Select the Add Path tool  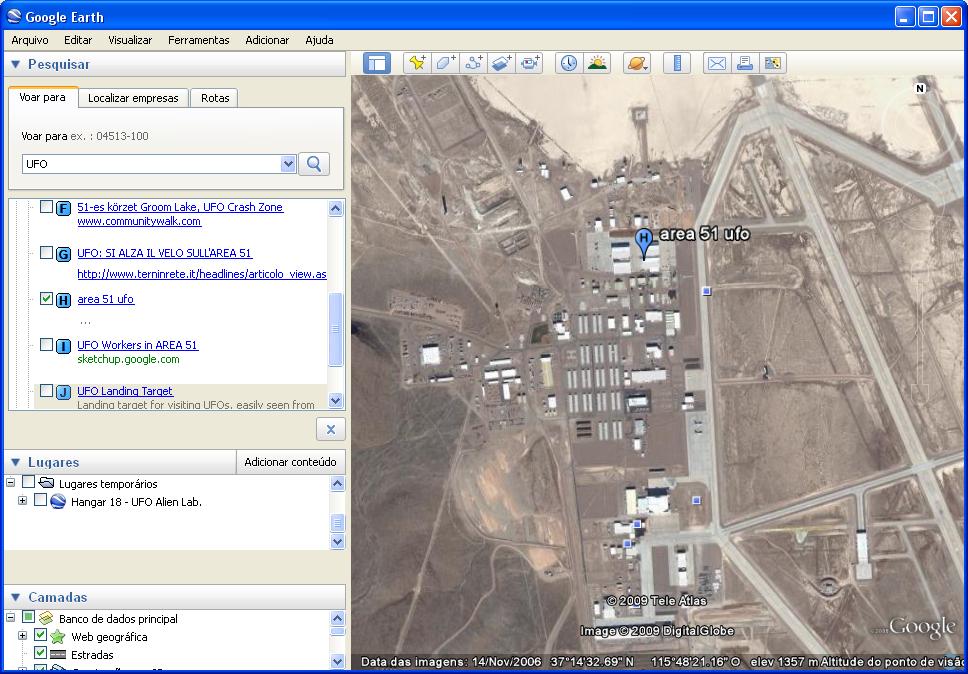coord(474,63)
